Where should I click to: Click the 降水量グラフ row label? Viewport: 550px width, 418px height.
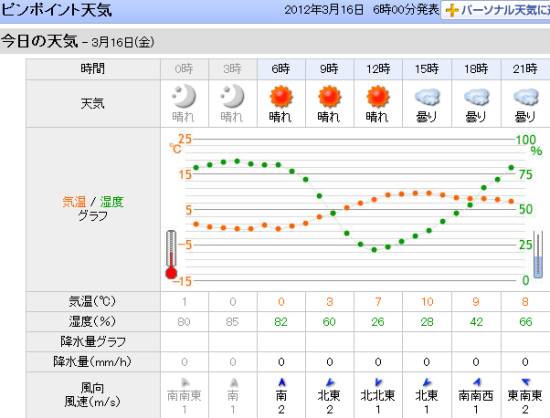pyautogui.click(x=93, y=342)
